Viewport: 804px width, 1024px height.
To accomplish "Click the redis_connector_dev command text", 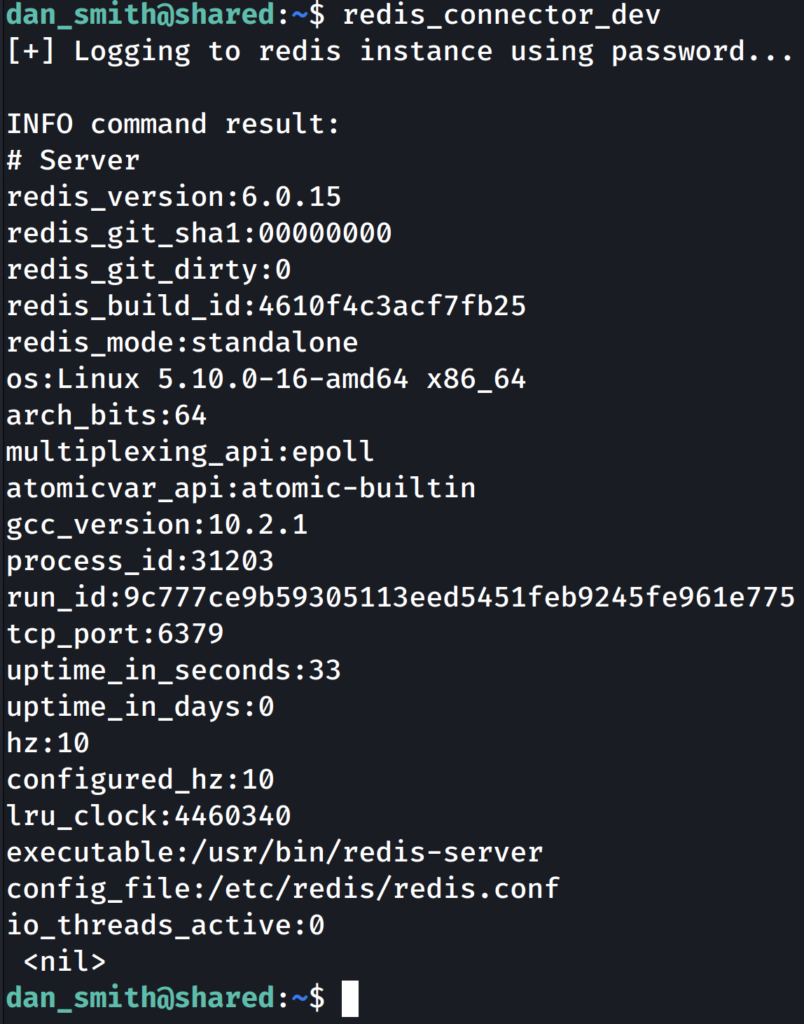I will (501, 15).
